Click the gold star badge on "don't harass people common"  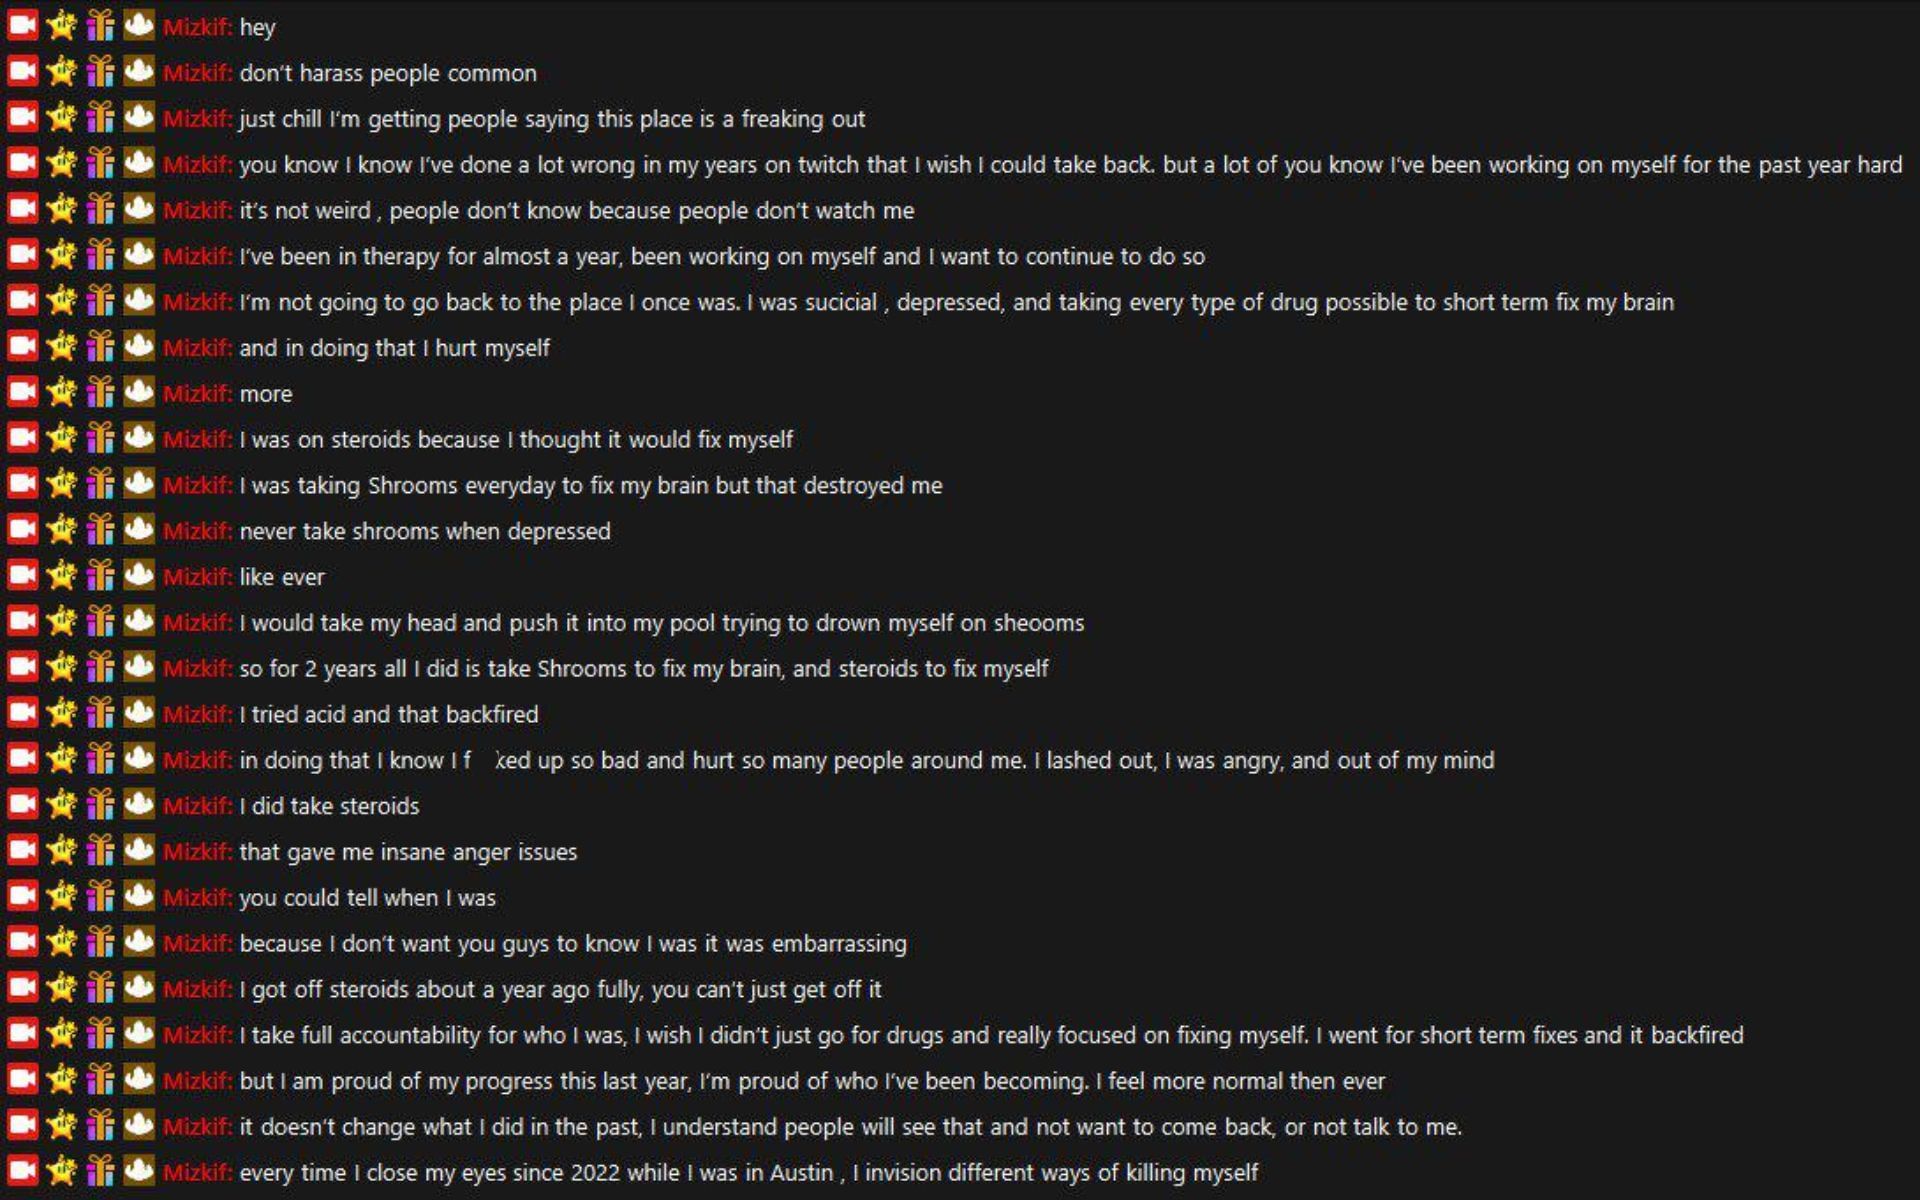click(62, 73)
